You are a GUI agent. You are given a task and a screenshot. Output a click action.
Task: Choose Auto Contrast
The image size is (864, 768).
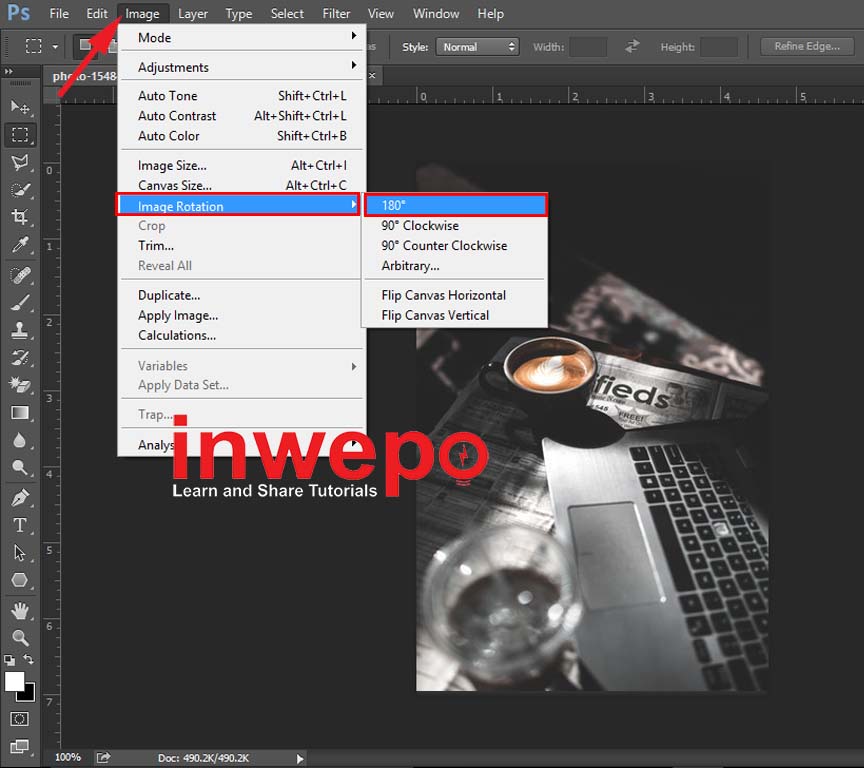click(242, 116)
